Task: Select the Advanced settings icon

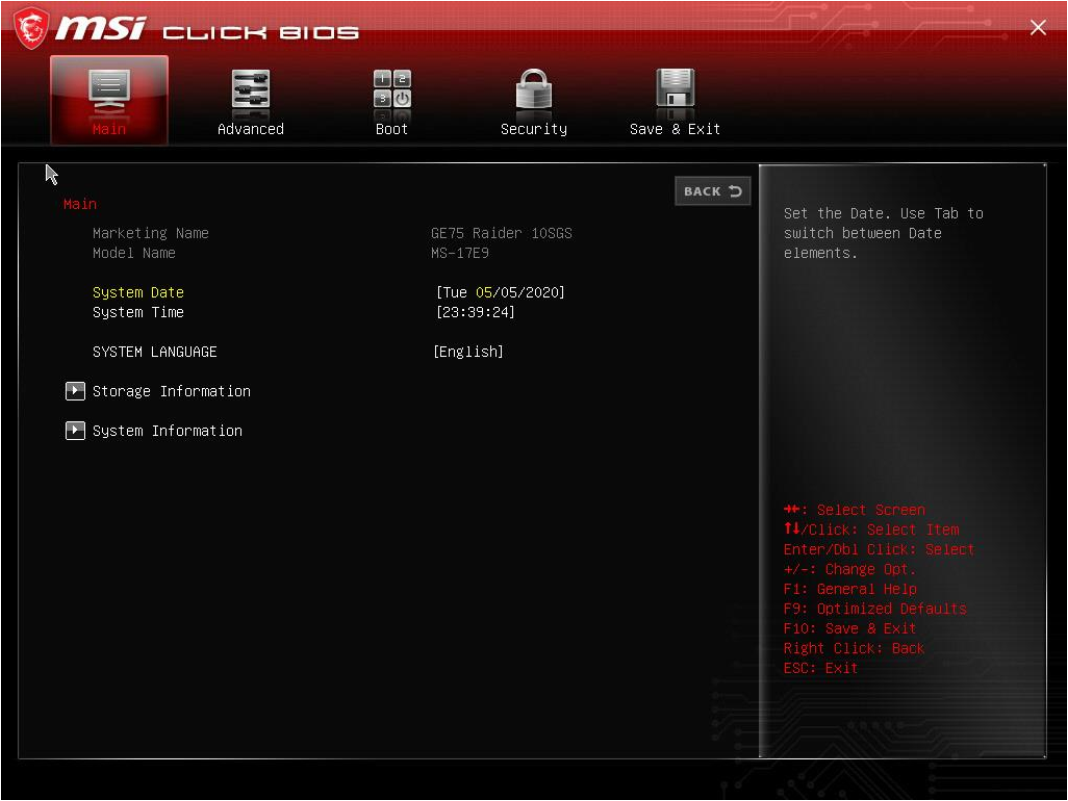Action: click(251, 90)
